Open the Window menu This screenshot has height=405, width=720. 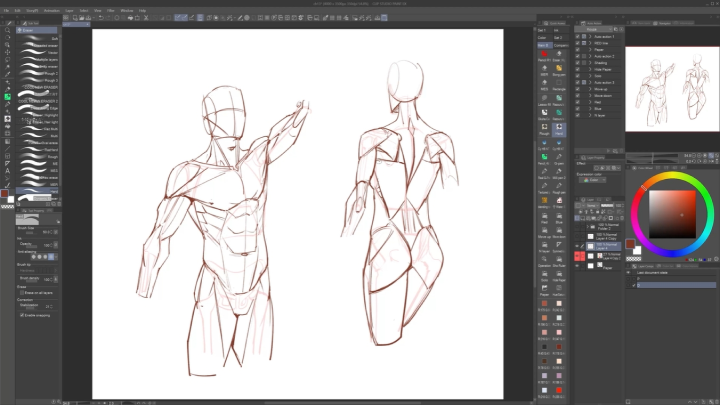point(127,11)
